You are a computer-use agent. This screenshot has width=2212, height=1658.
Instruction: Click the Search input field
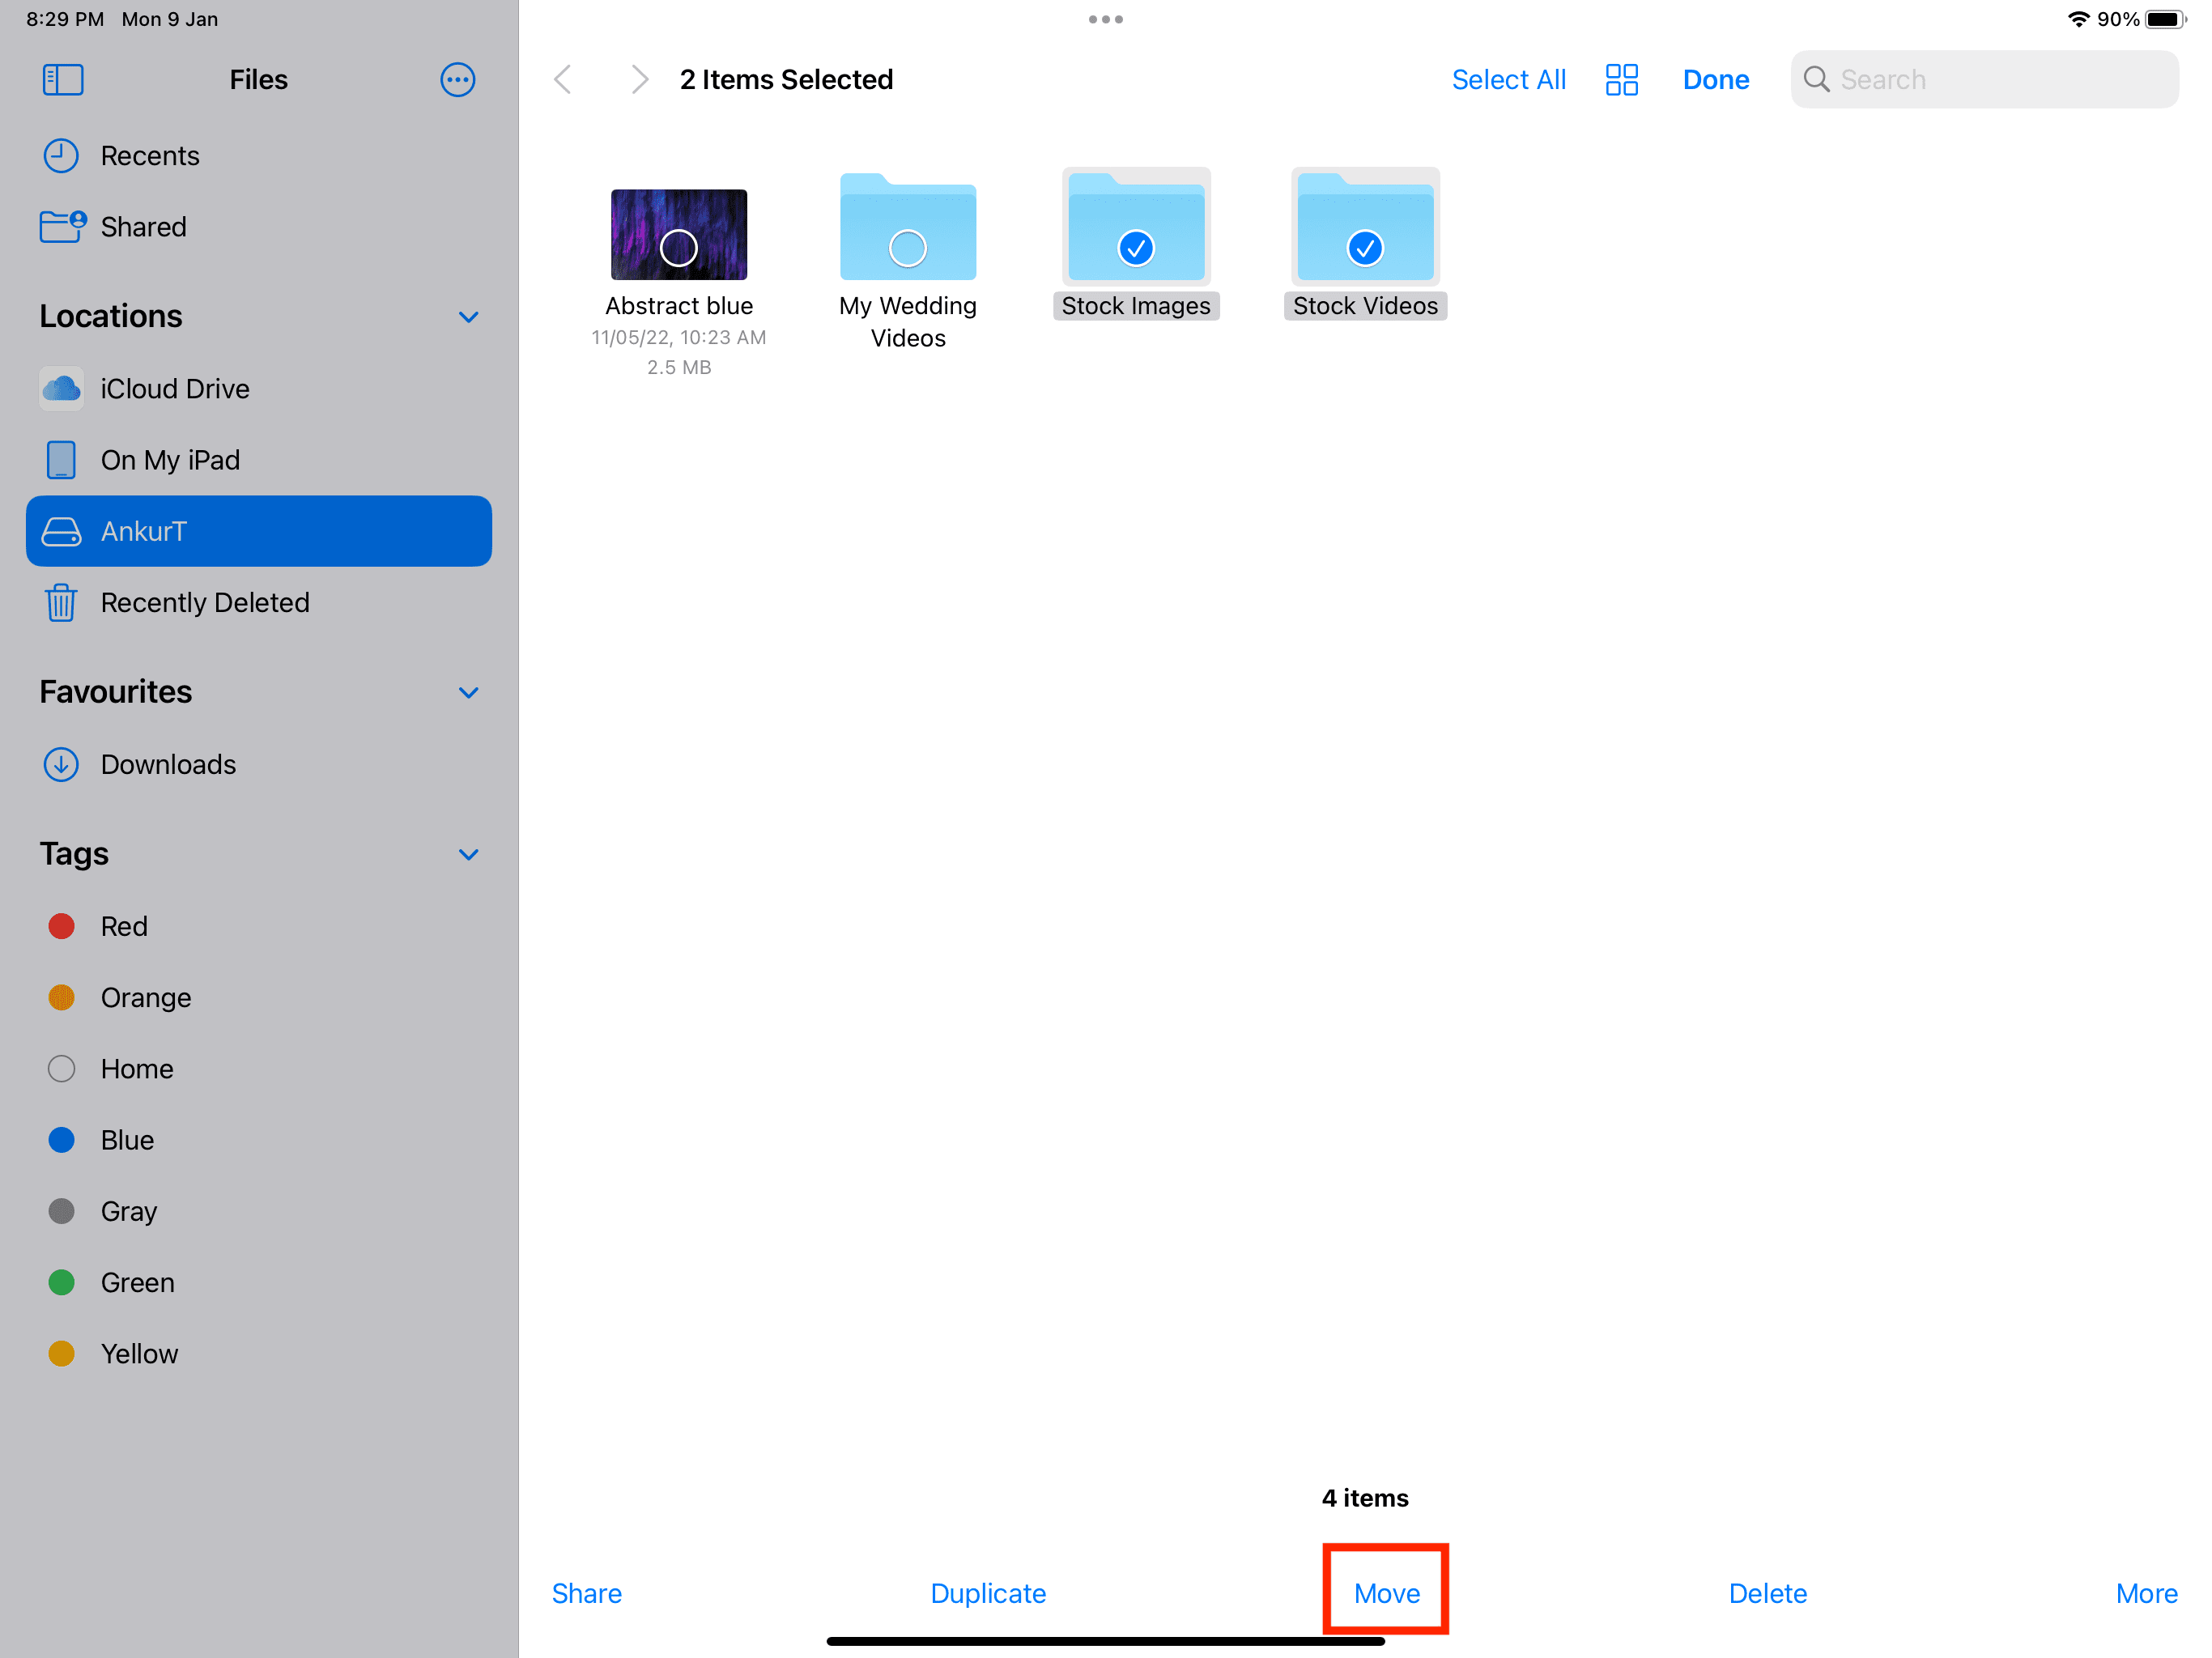[1984, 80]
